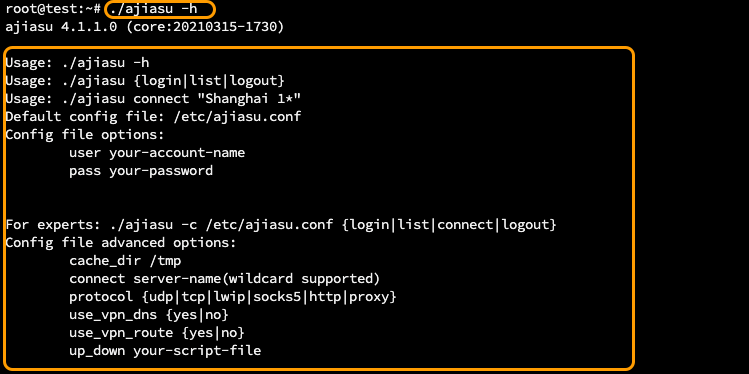The image size is (749, 374).
Task: Click the {login|list|logout} usage text
Action: coord(209,81)
